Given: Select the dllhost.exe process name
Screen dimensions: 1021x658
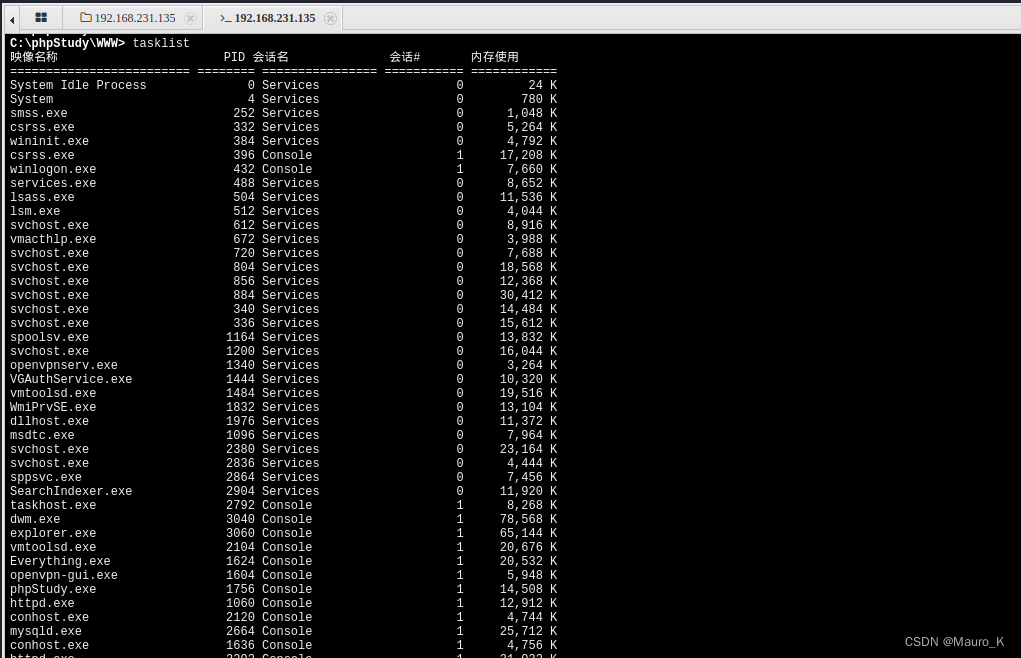Looking at the screenshot, I should click(49, 421).
